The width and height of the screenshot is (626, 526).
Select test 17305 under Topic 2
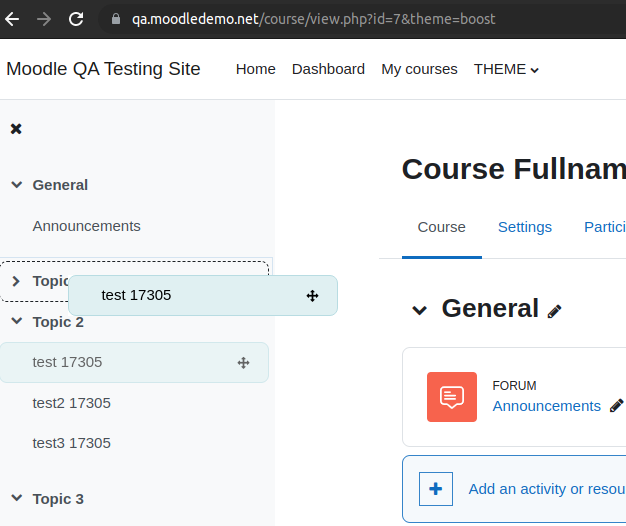67,362
